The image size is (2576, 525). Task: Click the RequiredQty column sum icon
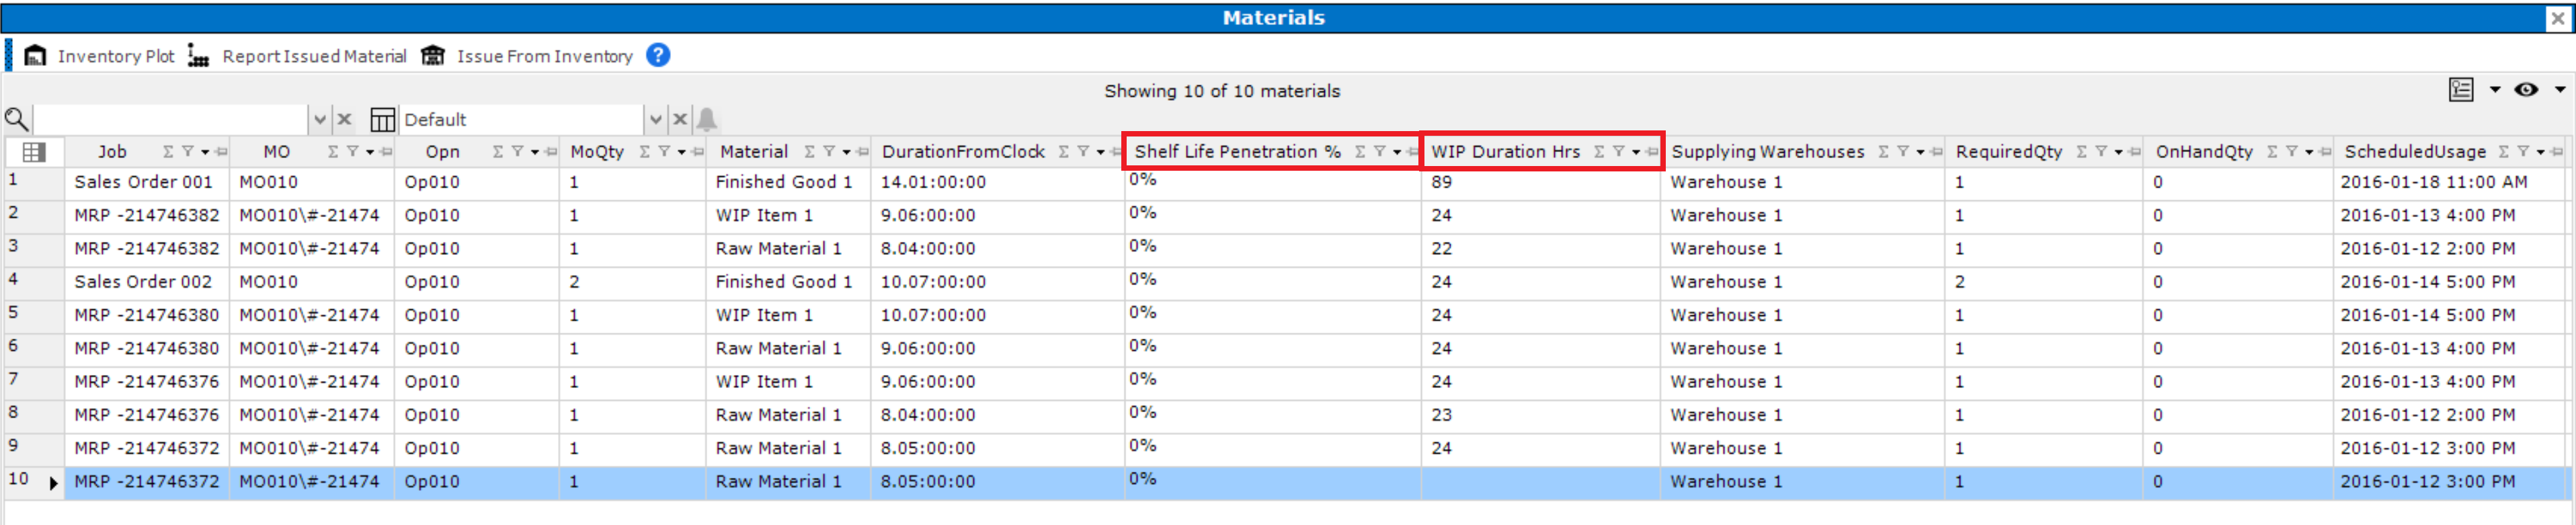(x=2083, y=152)
